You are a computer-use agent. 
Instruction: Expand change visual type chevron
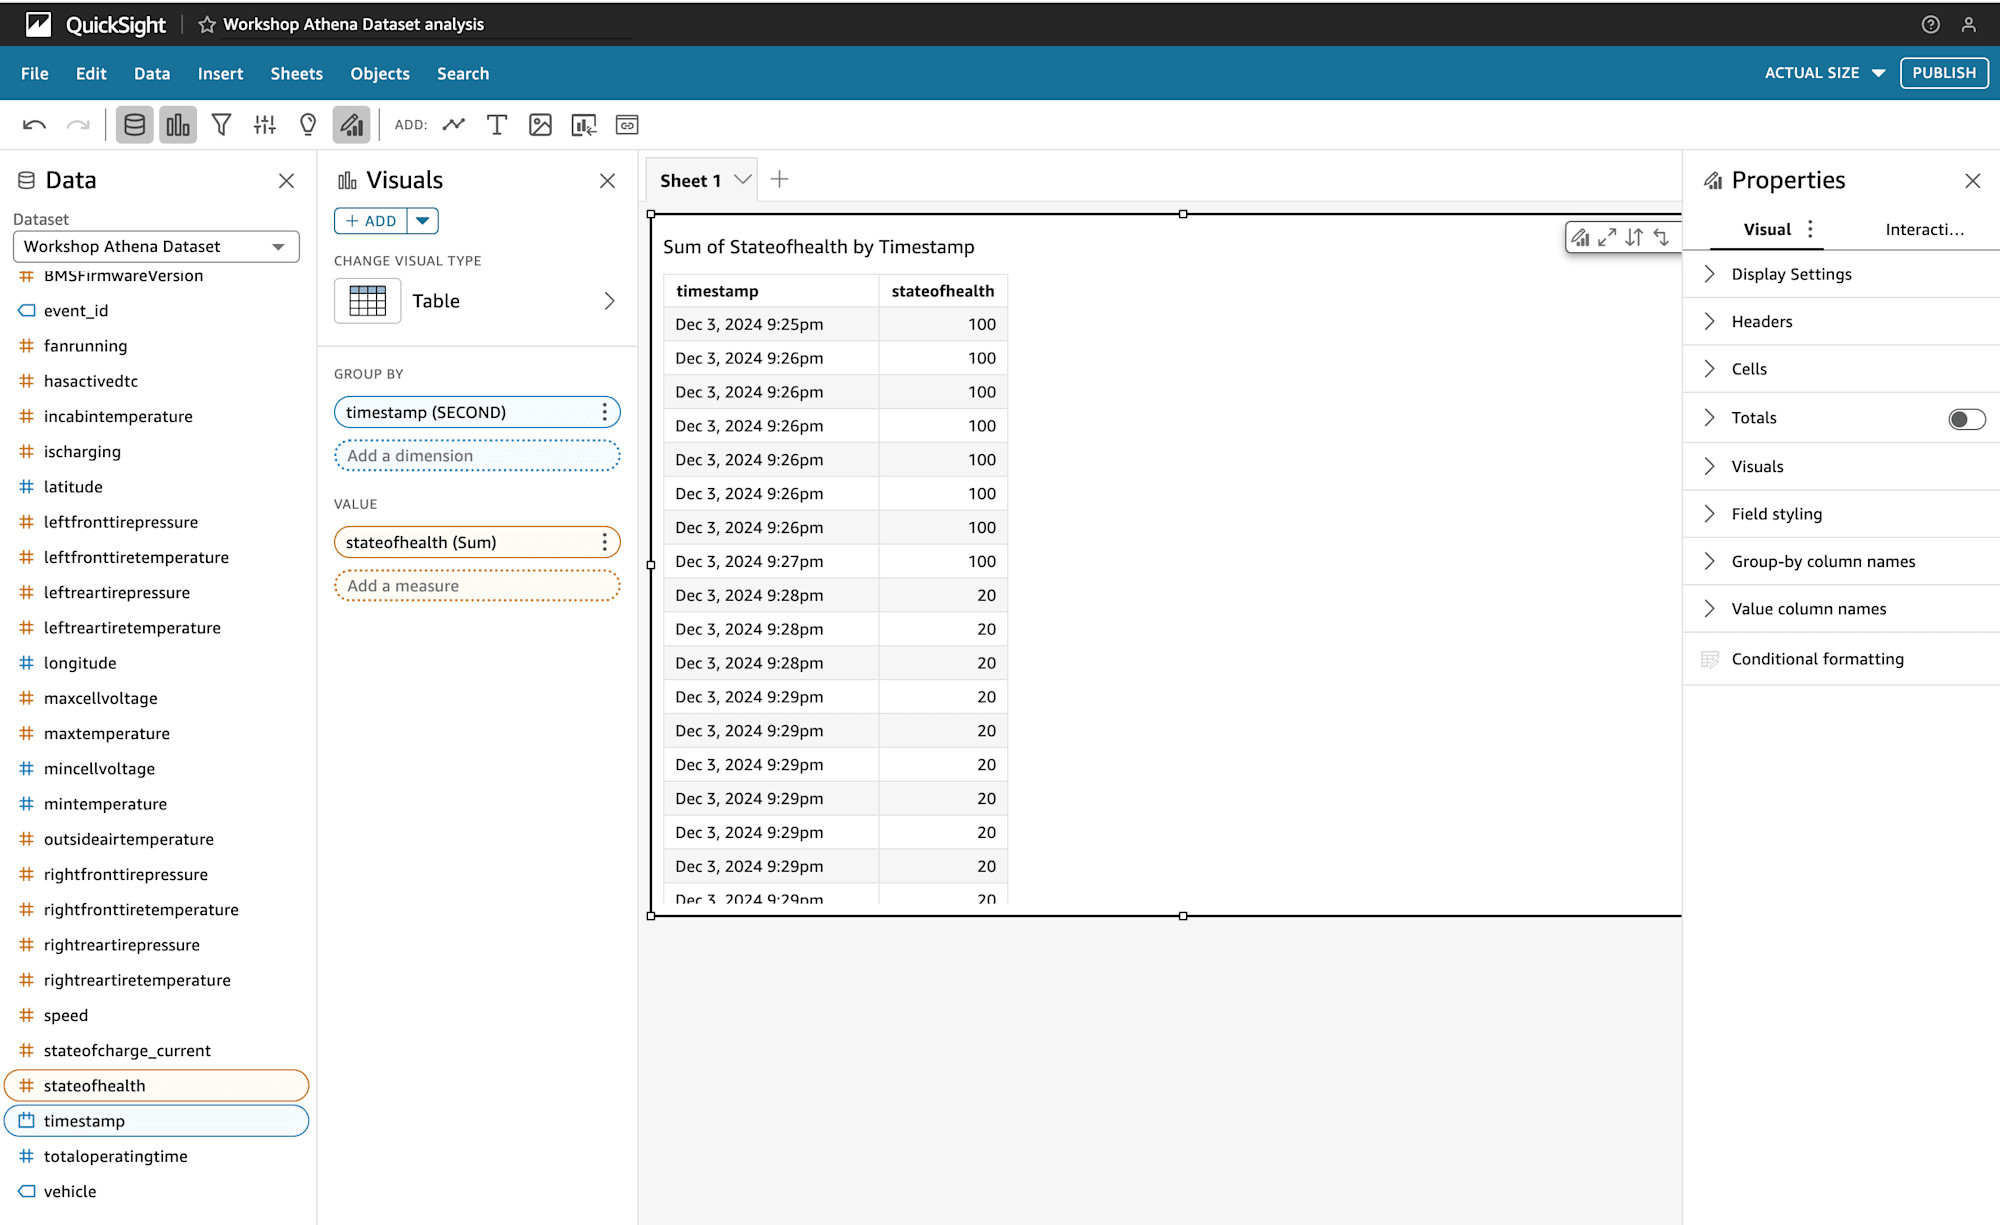pyautogui.click(x=609, y=301)
